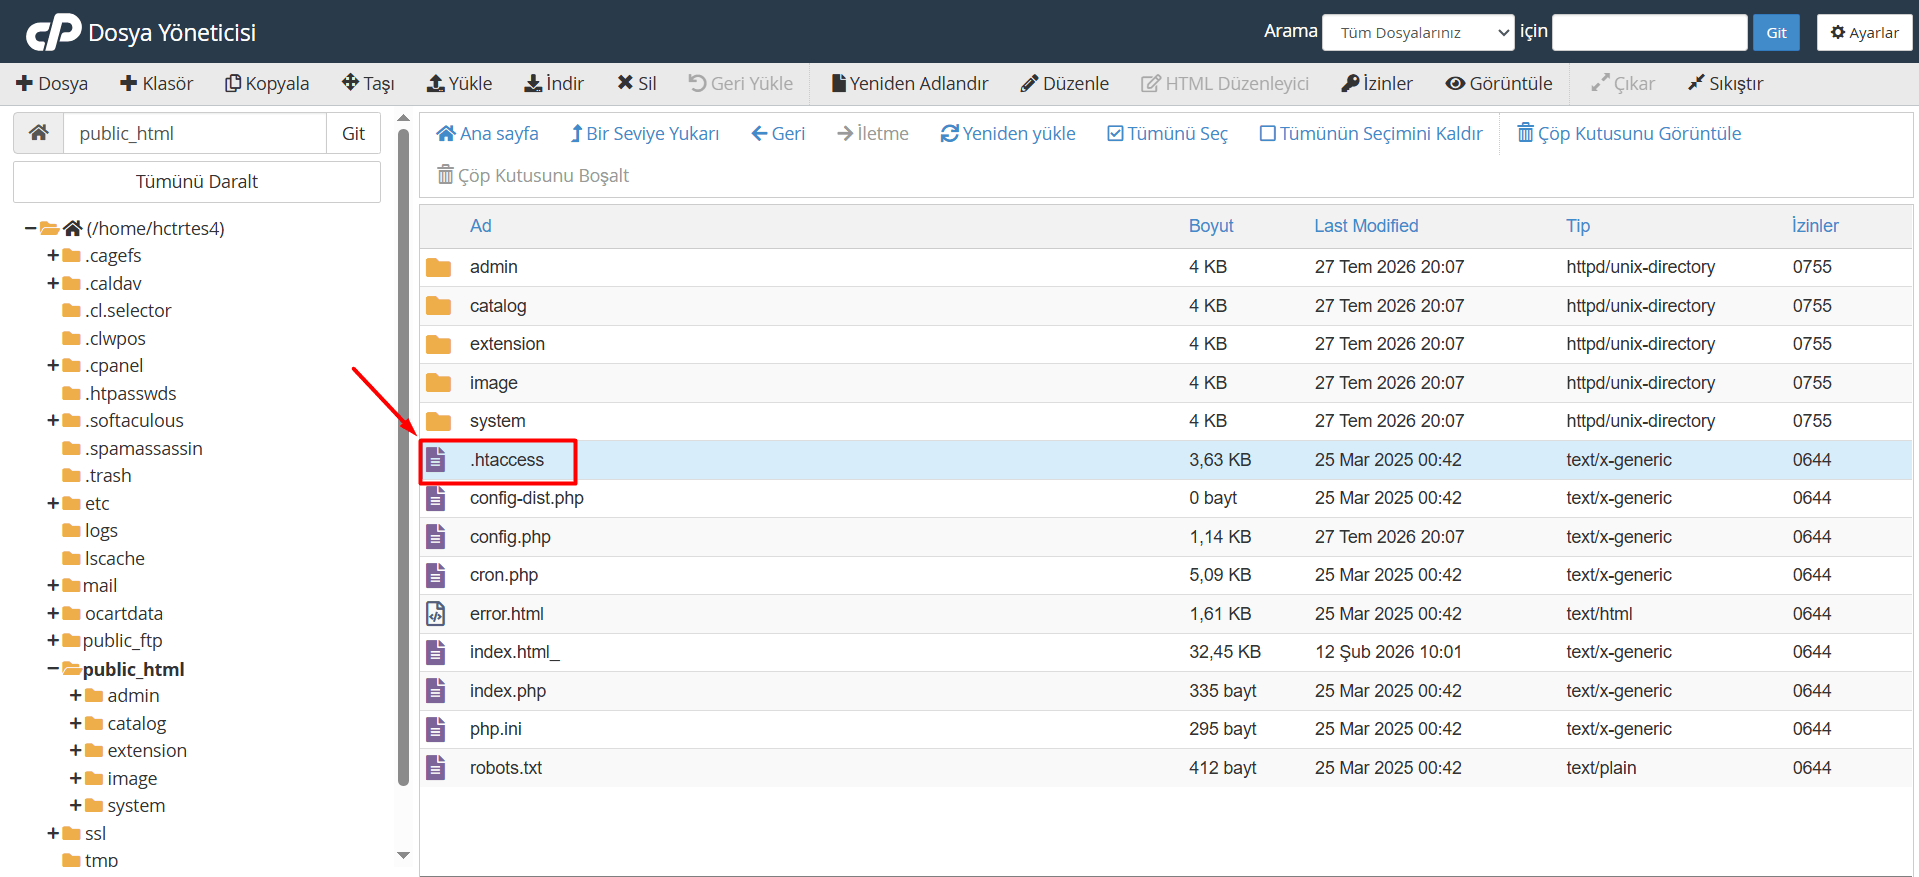Expand the ocartdata tree folder
Screen dimensions: 1919x877
(53, 614)
